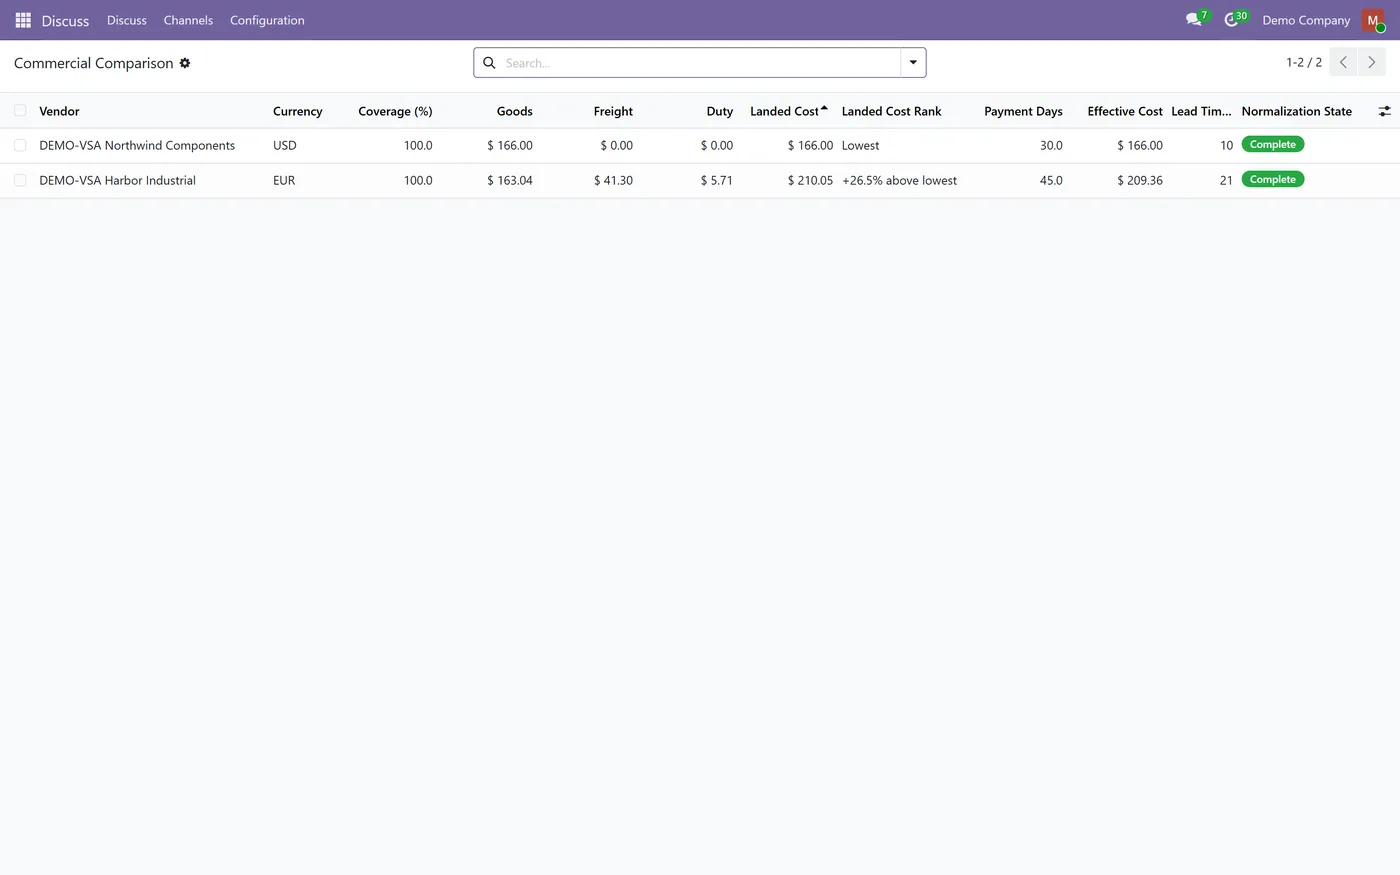Click the $ 210.05 landed cost
This screenshot has height=875, width=1400.
810,180
